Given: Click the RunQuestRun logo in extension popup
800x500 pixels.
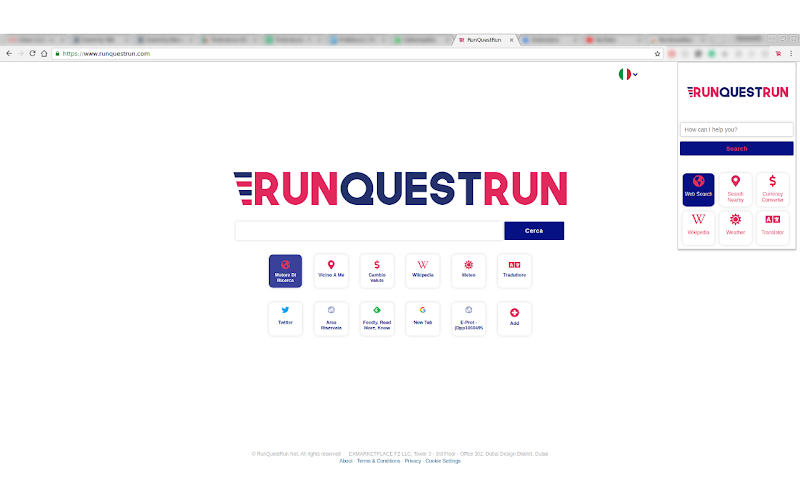Looking at the screenshot, I should (737, 92).
